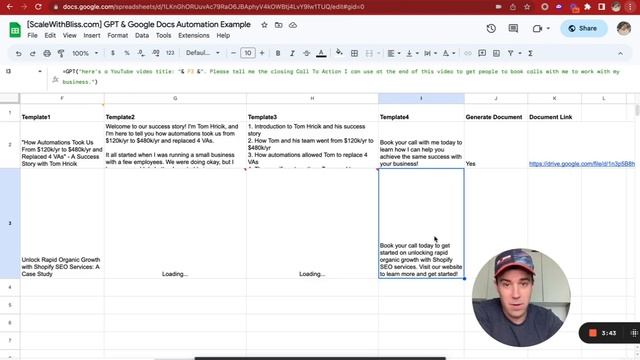Screen dimensions: 640x360
Task: Open more number formats (123)
Action: point(170,53)
